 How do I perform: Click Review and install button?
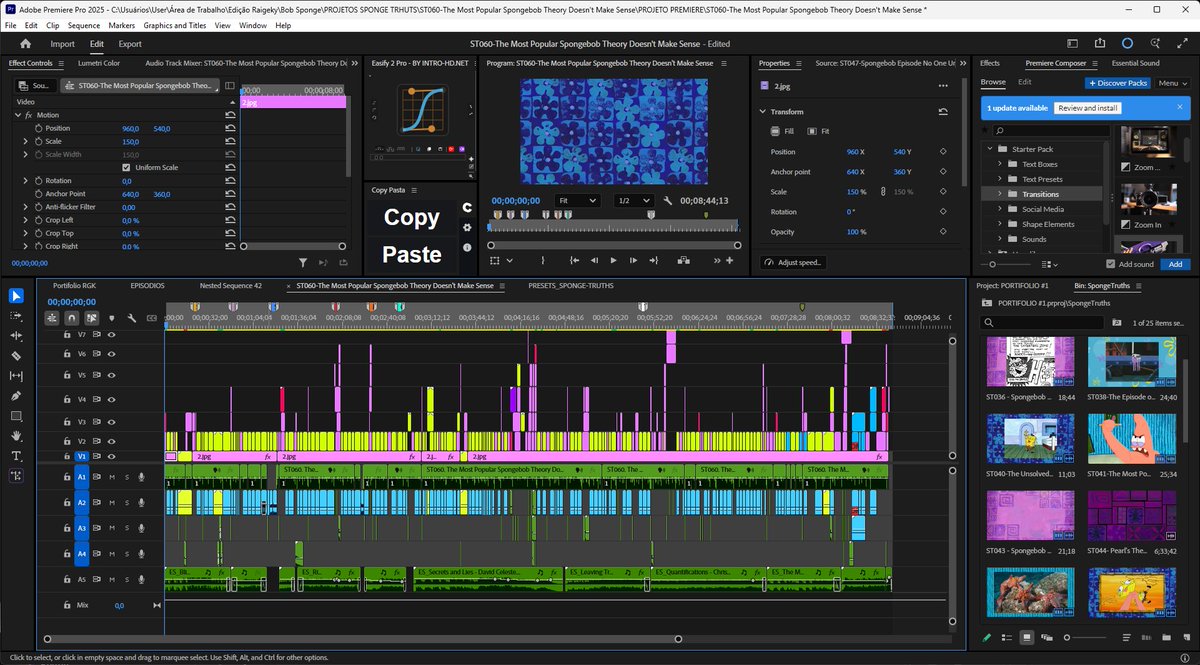point(1088,108)
